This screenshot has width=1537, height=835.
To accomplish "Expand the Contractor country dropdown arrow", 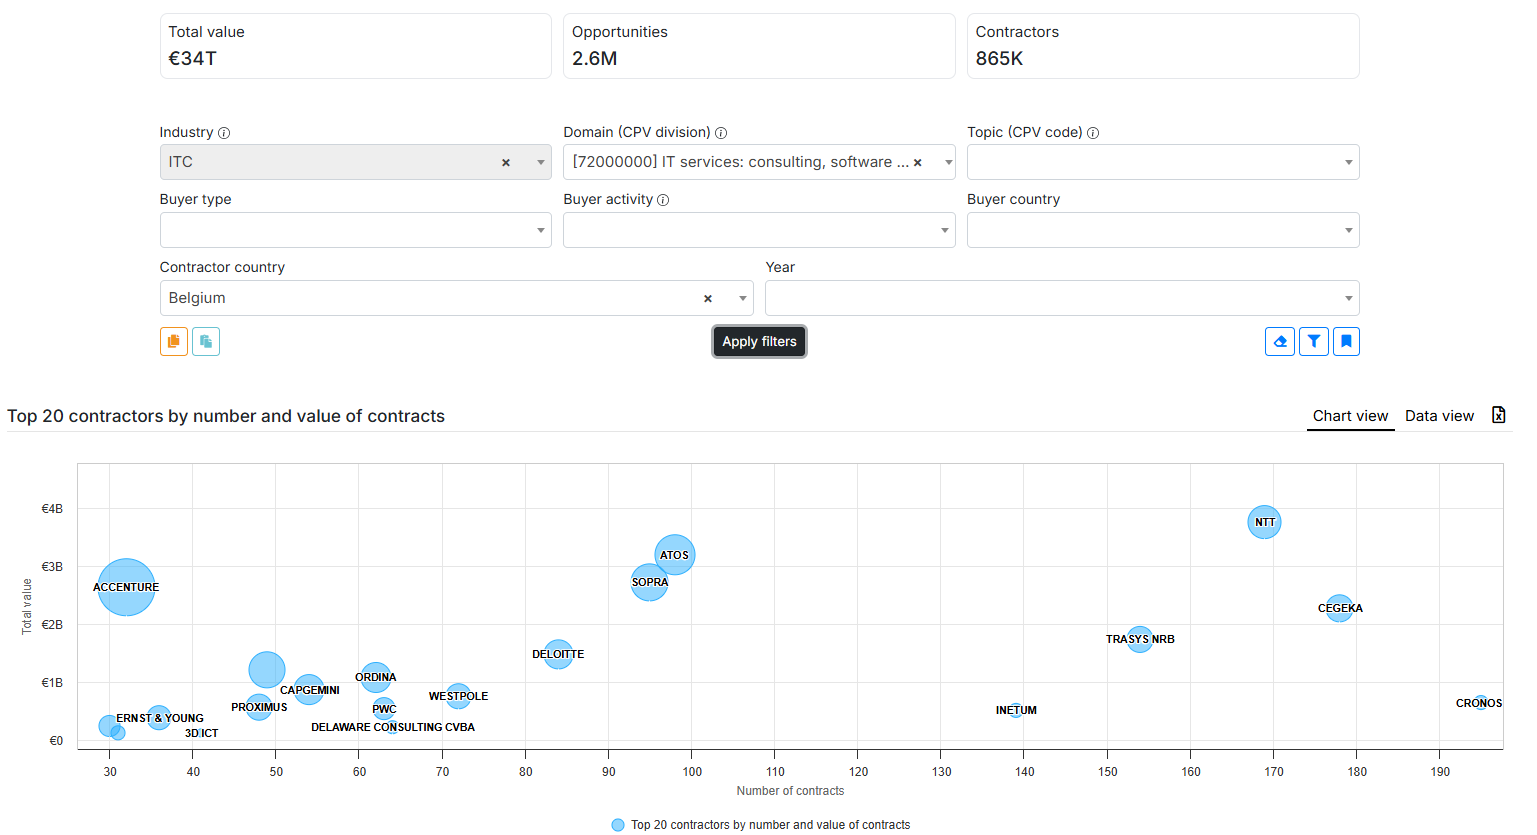I will (742, 298).
